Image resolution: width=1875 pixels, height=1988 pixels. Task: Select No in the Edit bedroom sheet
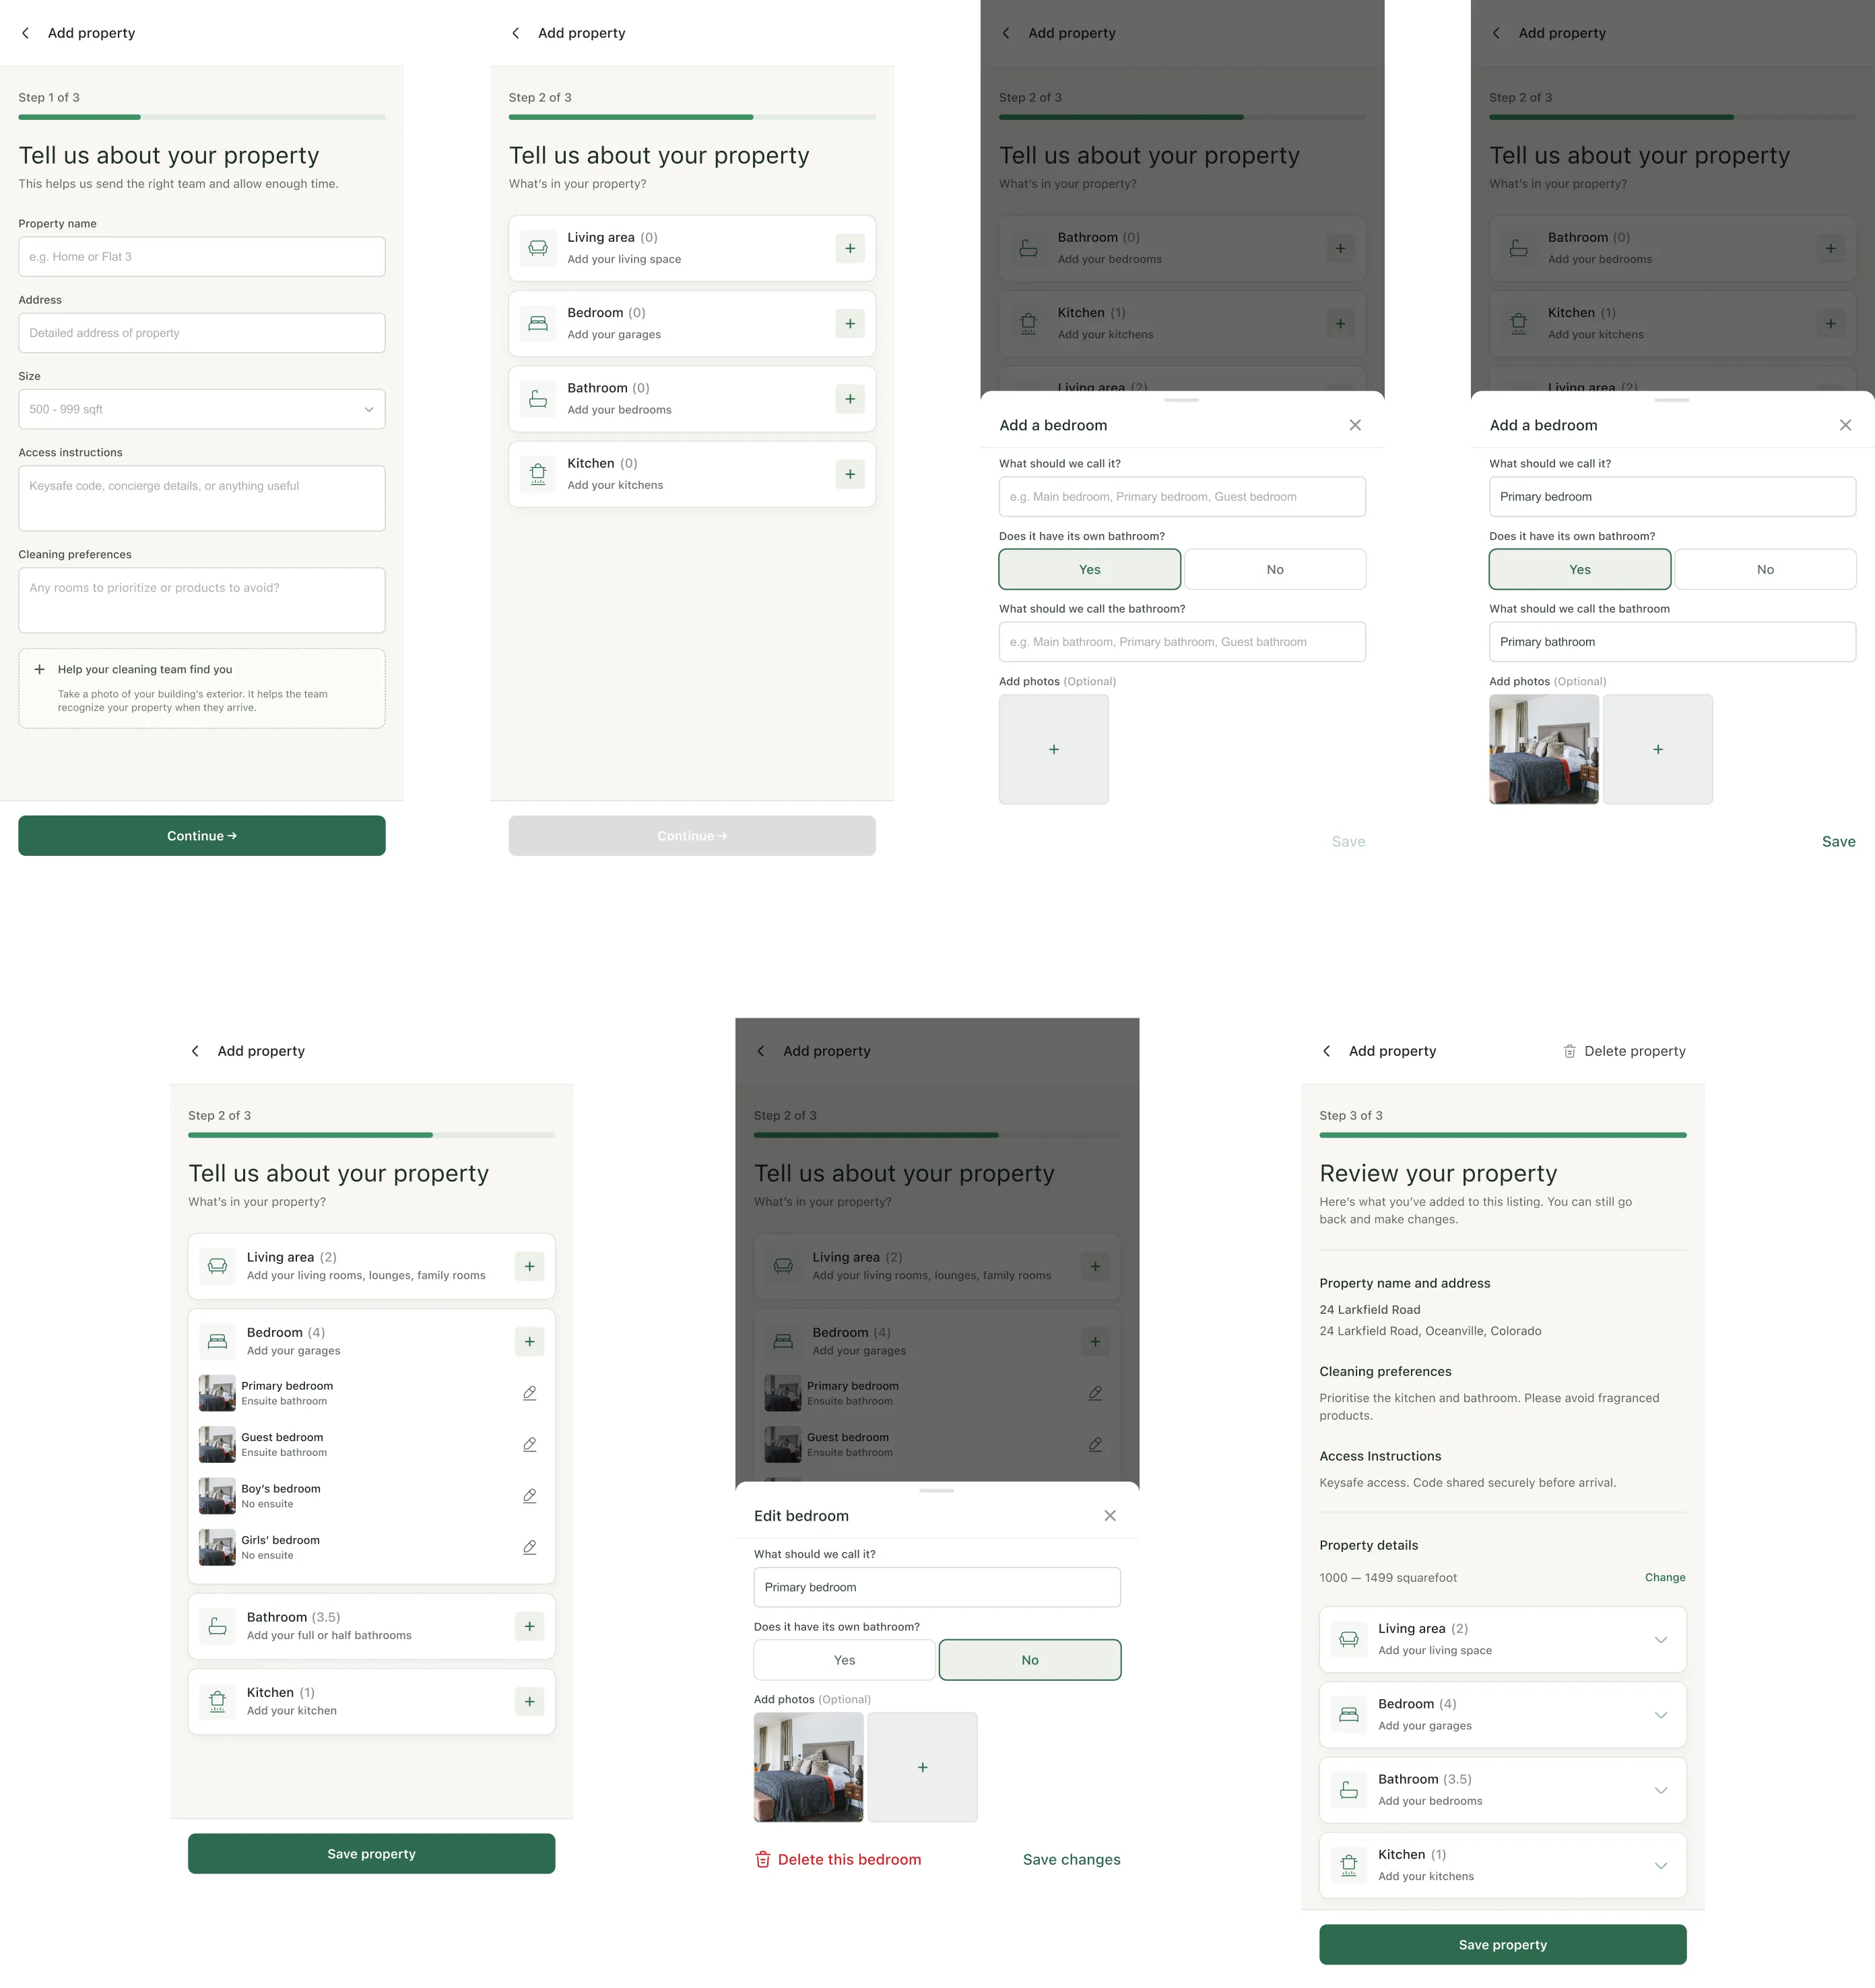(x=1030, y=1660)
